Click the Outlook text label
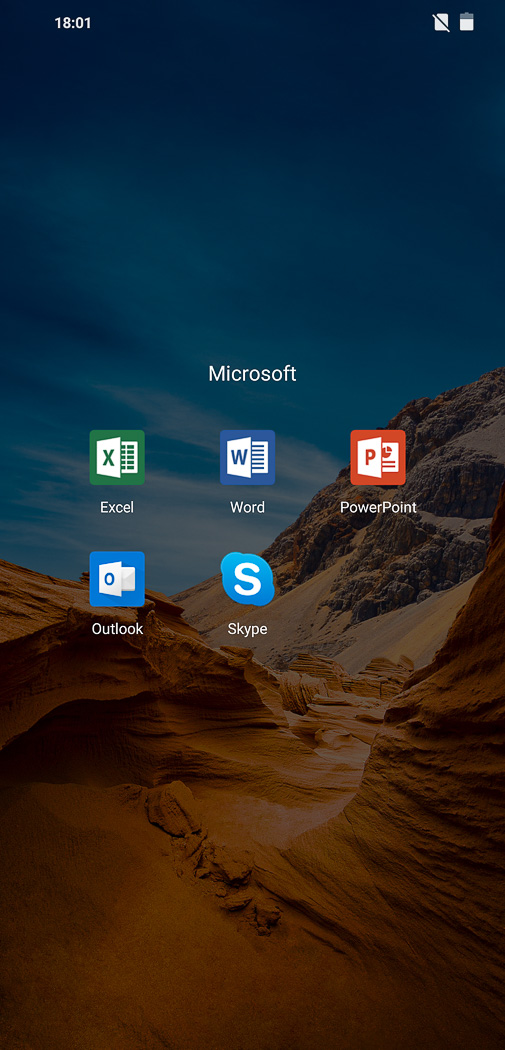Screen dimensions: 505x1050 (x=117, y=629)
